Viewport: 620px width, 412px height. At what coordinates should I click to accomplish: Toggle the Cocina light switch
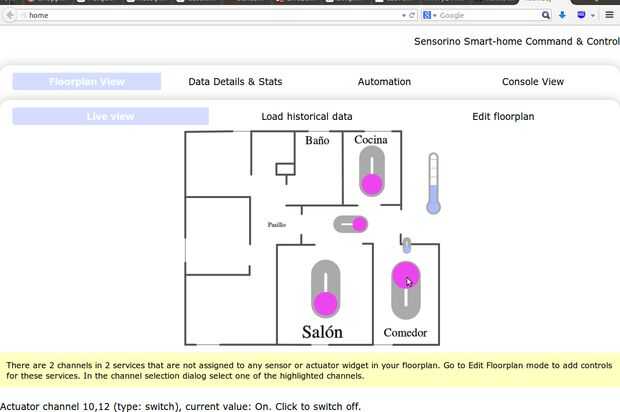tap(372, 171)
